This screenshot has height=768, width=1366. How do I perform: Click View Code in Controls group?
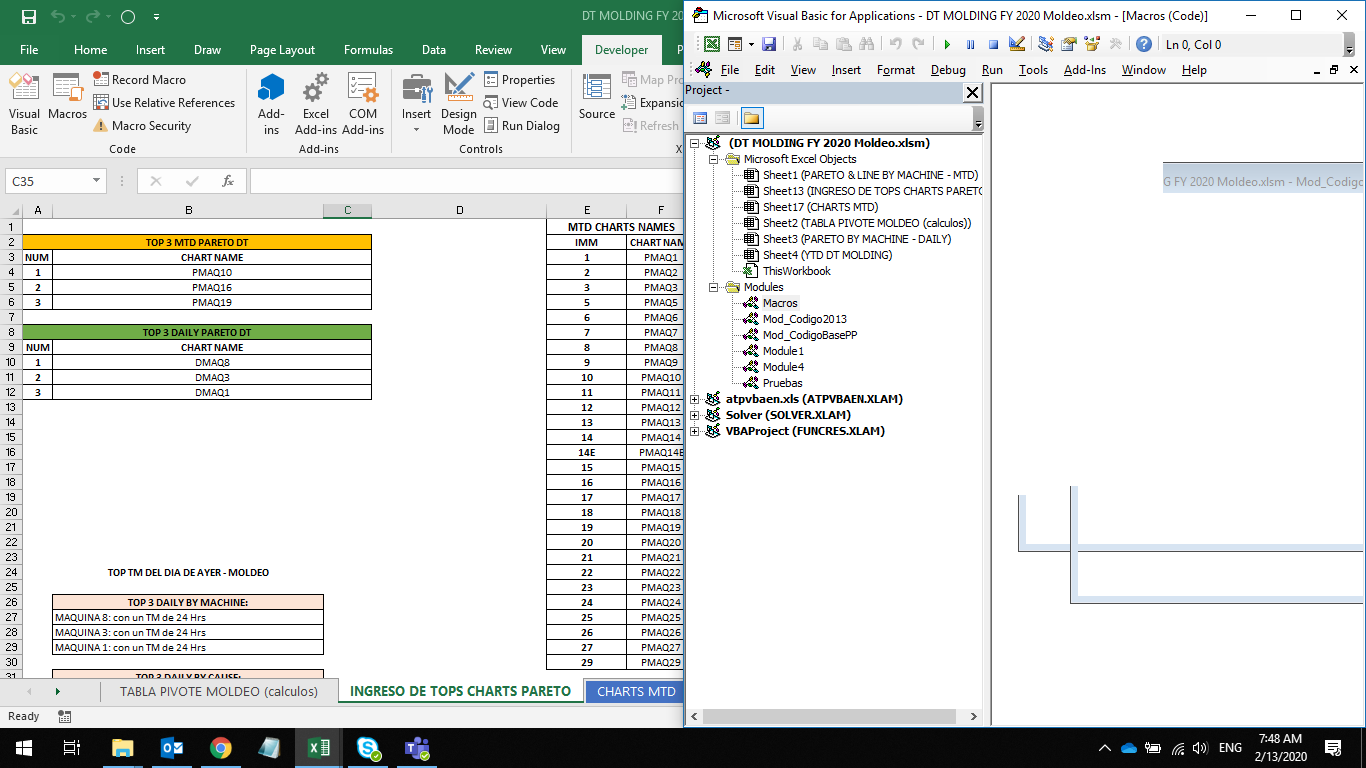click(520, 103)
